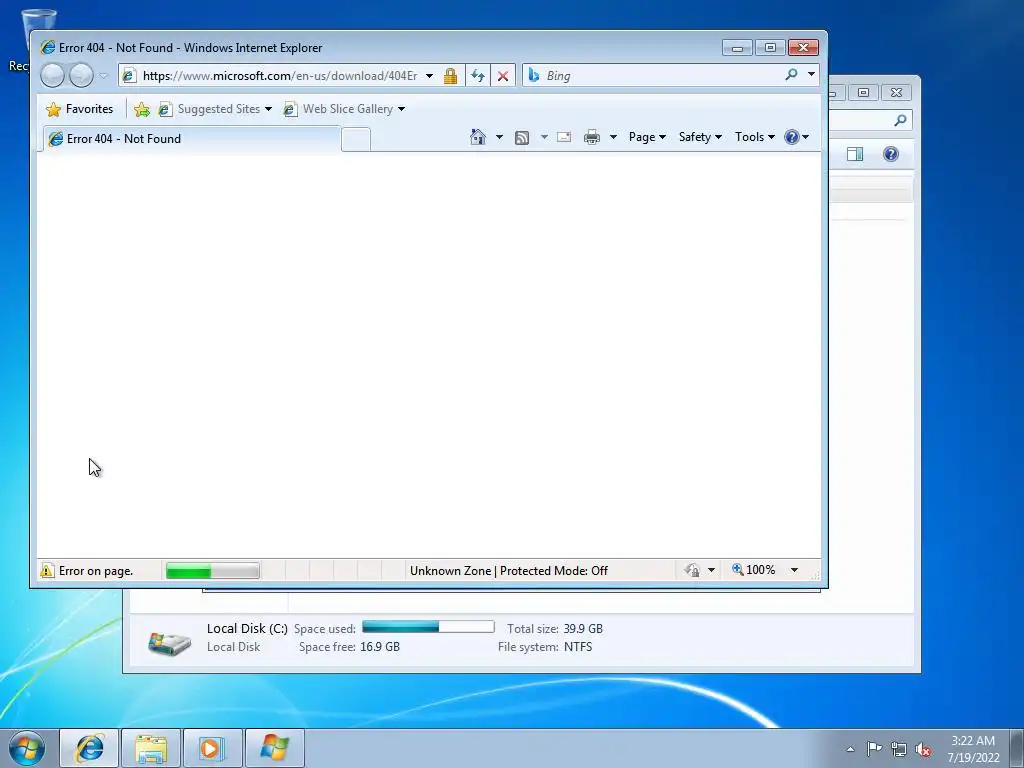Expand the Home button dropdown arrow
1024x768 pixels.
[x=499, y=137]
